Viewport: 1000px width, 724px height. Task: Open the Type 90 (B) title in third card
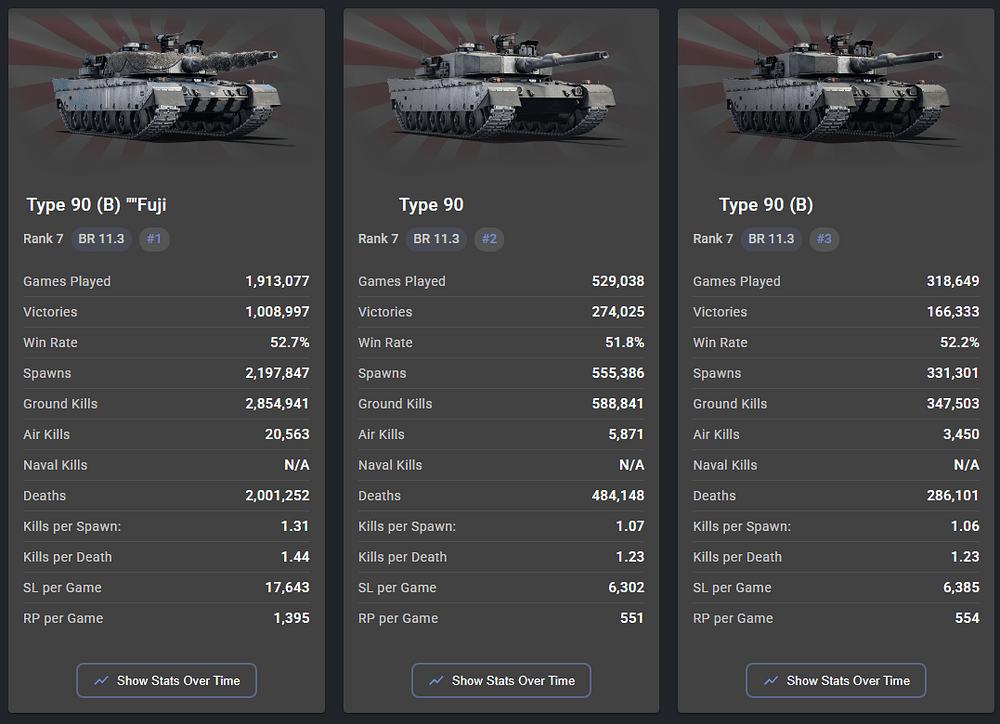pos(766,205)
